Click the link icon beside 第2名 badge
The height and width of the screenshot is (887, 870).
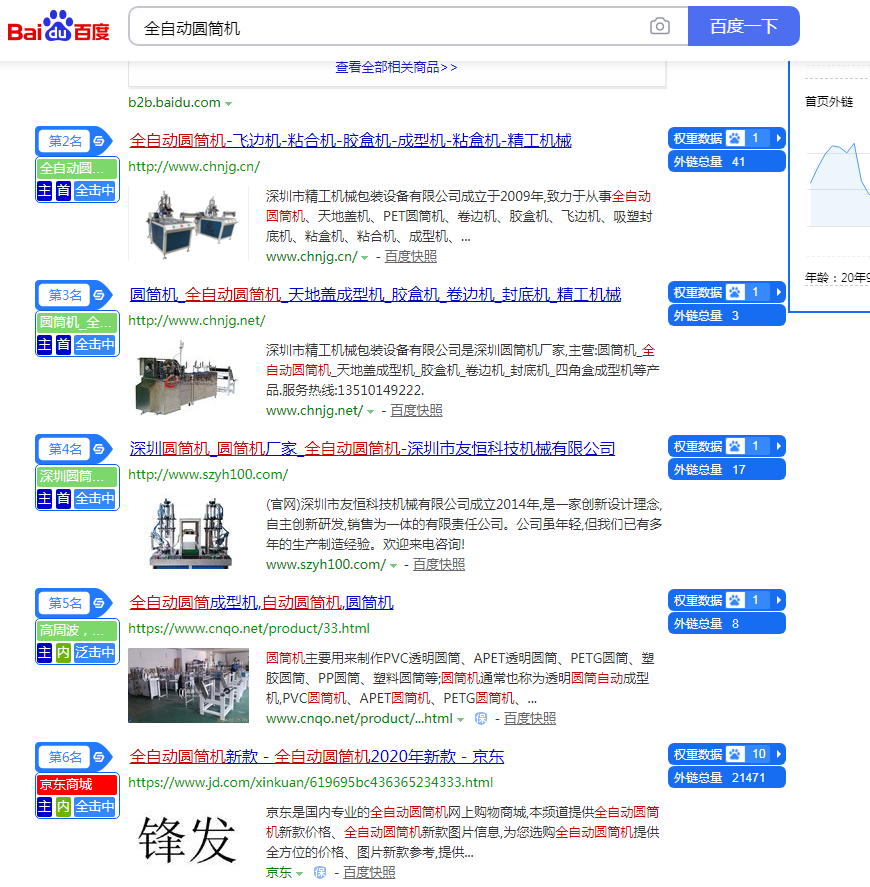(x=99, y=141)
